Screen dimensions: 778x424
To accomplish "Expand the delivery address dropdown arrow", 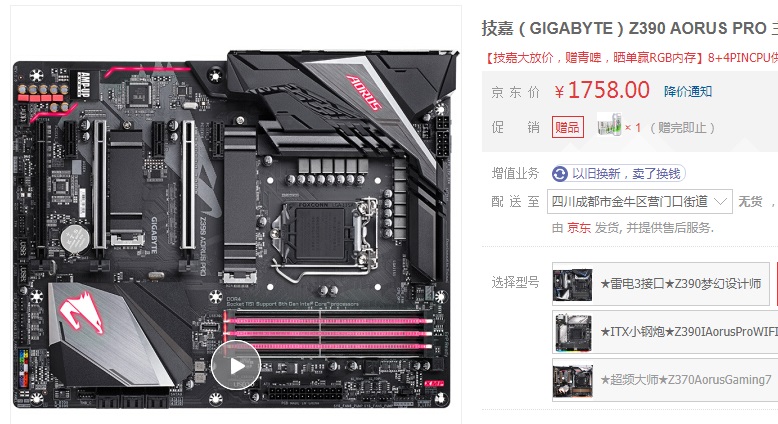I will click(x=720, y=201).
